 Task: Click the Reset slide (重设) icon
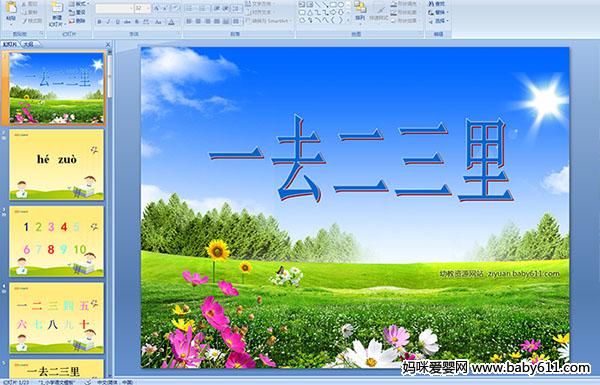[x=72, y=13]
